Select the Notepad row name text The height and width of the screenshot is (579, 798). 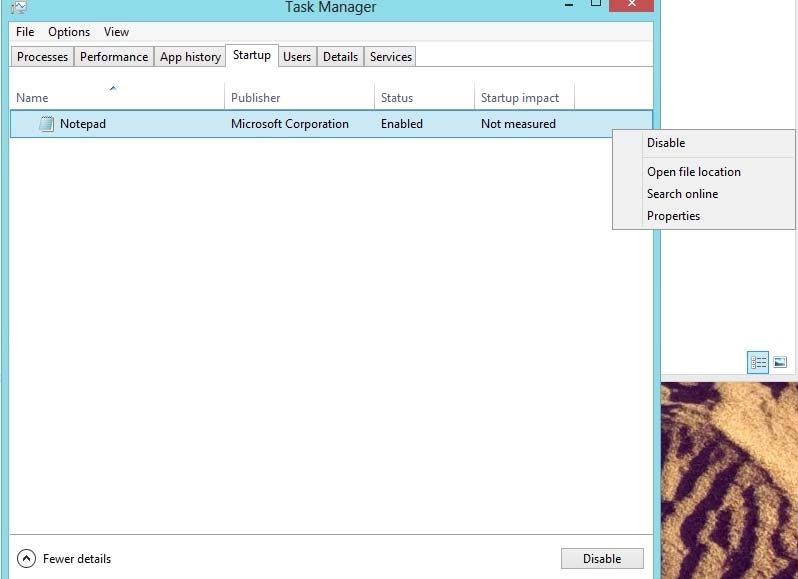[x=83, y=124]
